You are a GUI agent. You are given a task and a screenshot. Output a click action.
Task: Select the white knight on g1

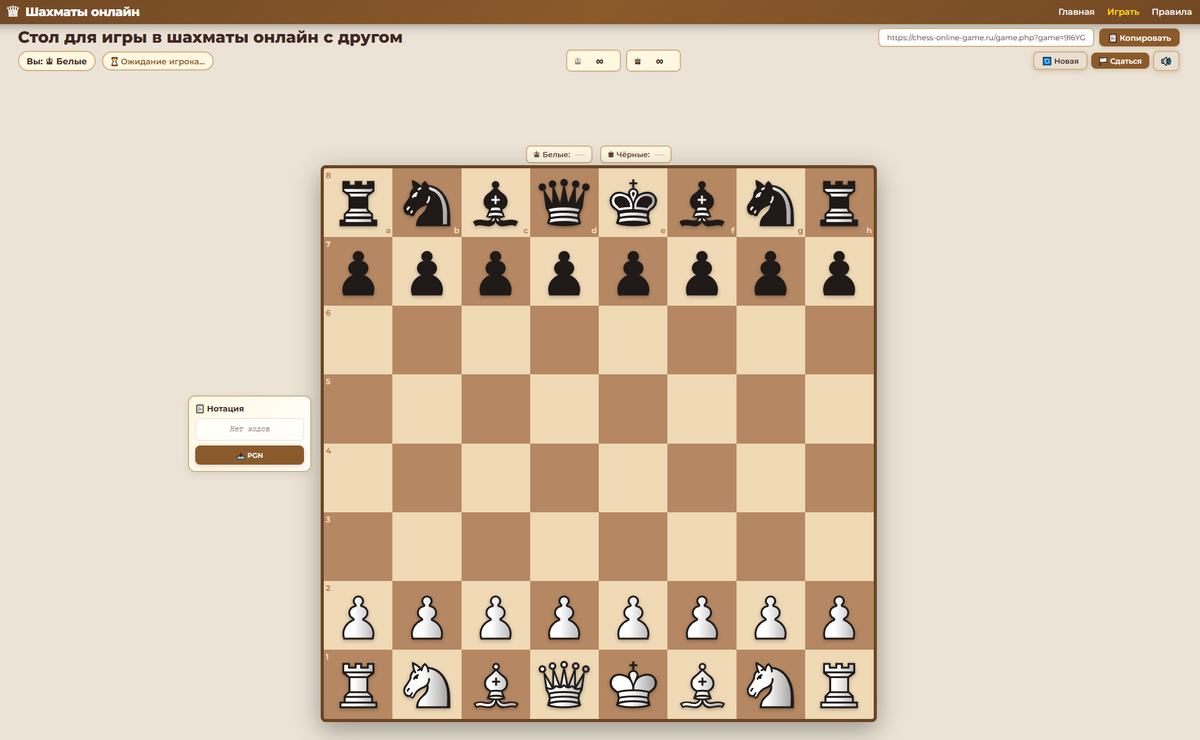tap(772, 684)
